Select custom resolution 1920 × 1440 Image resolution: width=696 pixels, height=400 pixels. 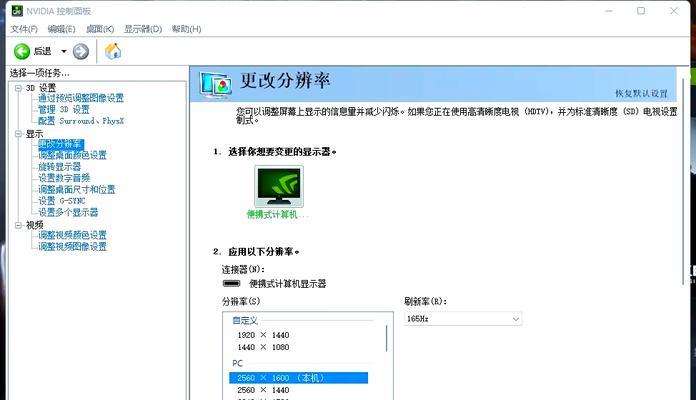pyautogui.click(x=263, y=335)
